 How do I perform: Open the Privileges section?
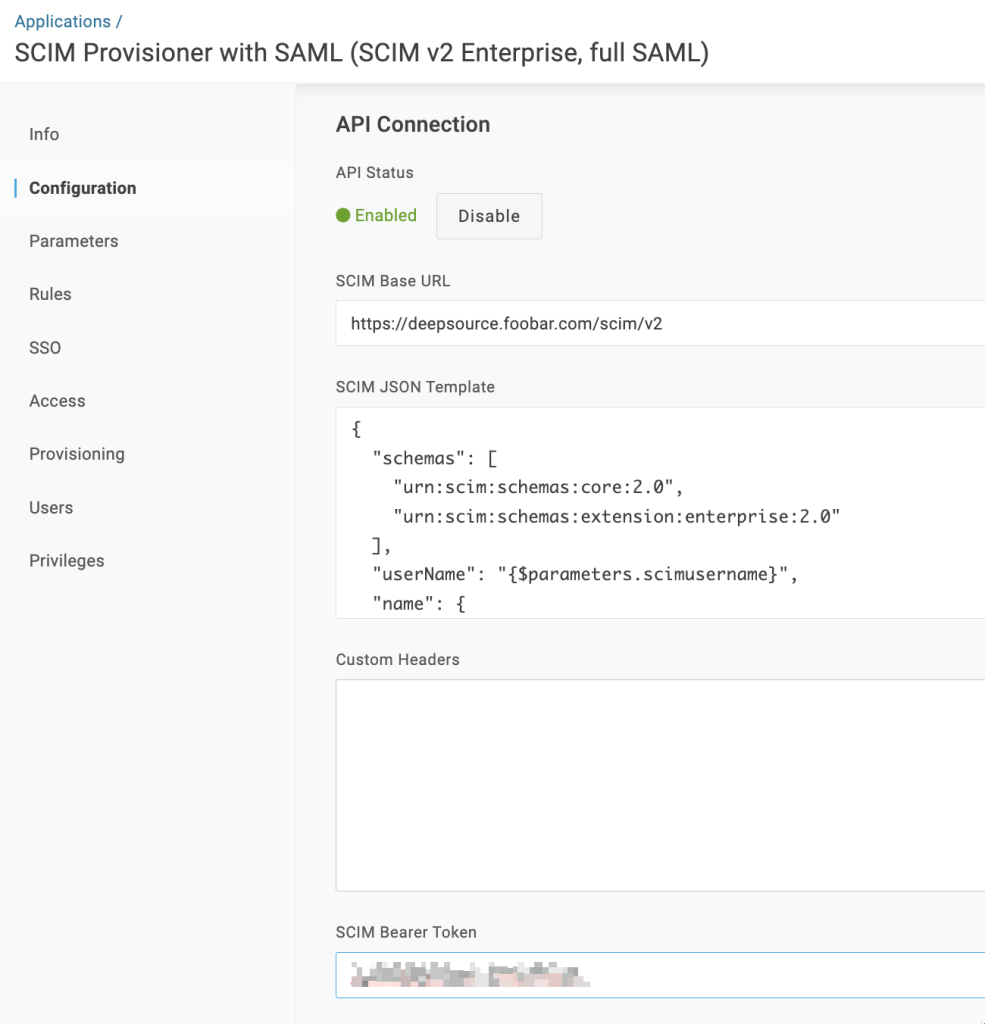(66, 561)
